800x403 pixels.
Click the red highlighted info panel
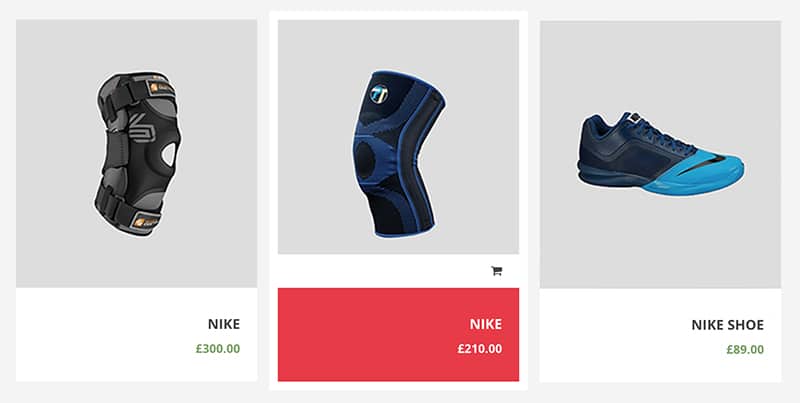point(398,334)
